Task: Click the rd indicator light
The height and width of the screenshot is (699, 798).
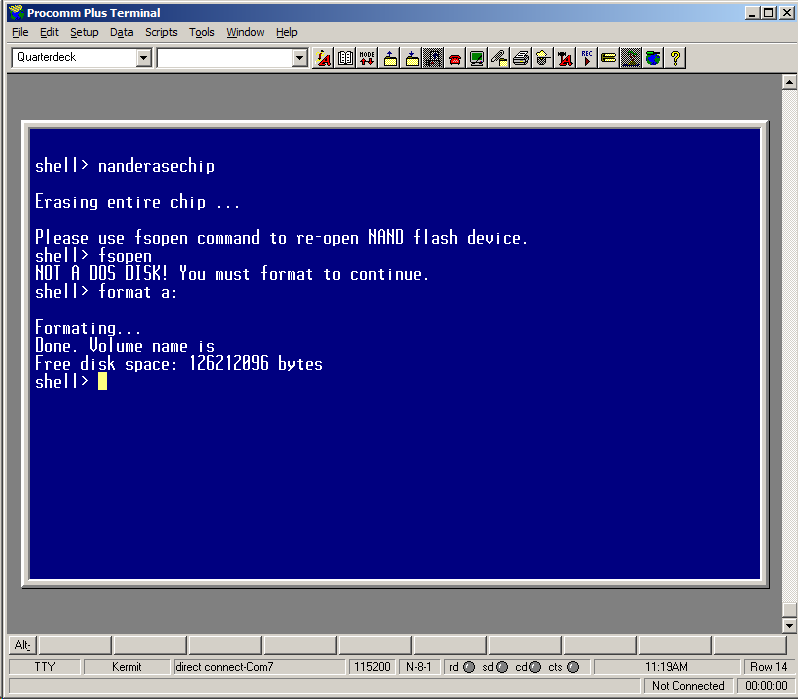Action: tap(469, 667)
